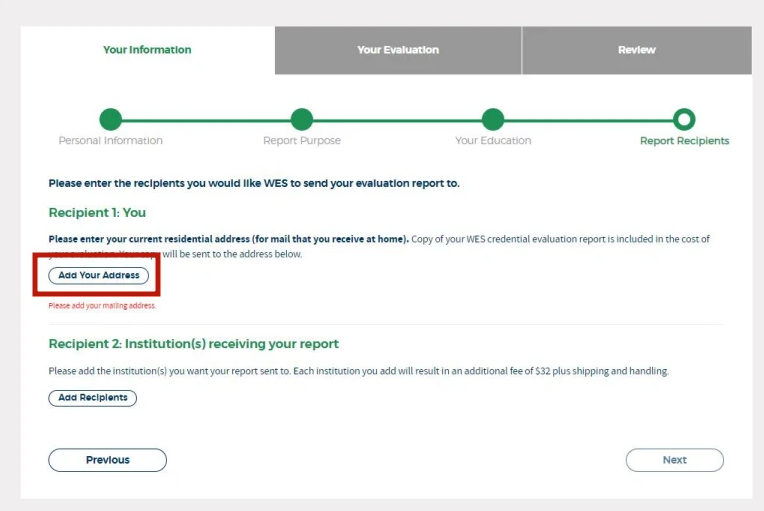Select the Report Recipients step circle
Screen dimensions: 764x511
[684, 119]
